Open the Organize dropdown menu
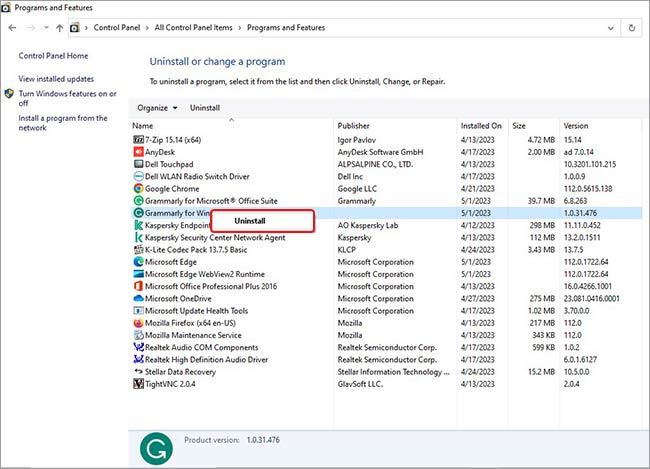Image resolution: width=650 pixels, height=469 pixels. pyautogui.click(x=158, y=108)
